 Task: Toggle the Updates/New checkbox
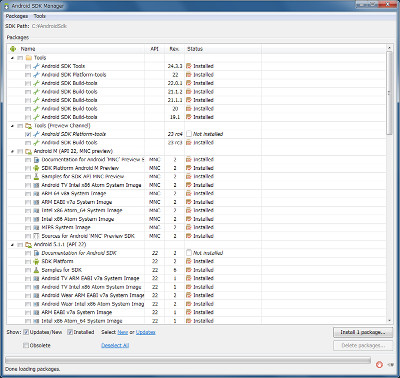point(26,332)
